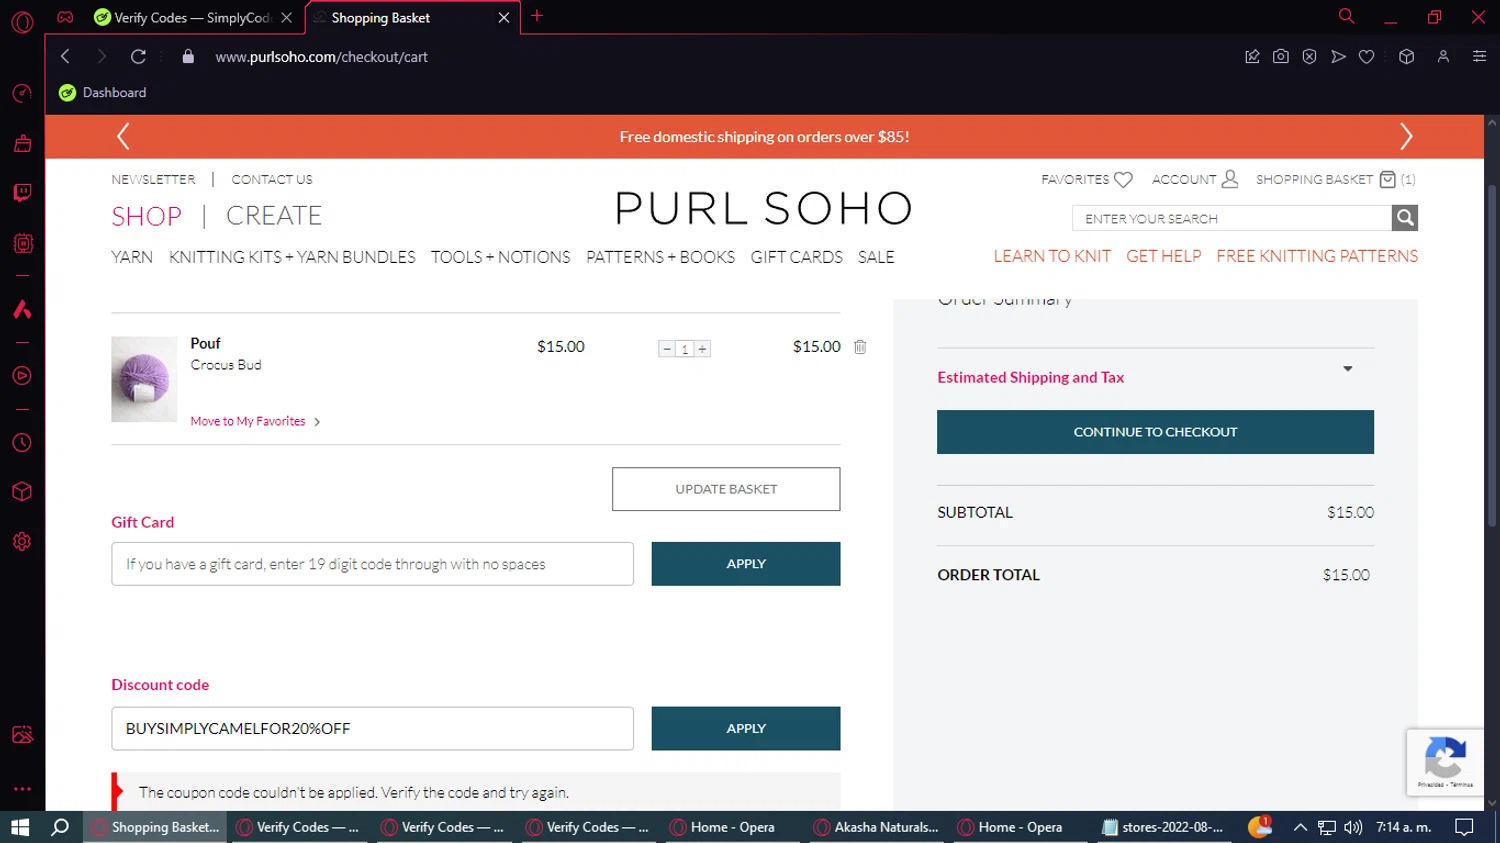Click Purl Soho logo

tap(764, 209)
